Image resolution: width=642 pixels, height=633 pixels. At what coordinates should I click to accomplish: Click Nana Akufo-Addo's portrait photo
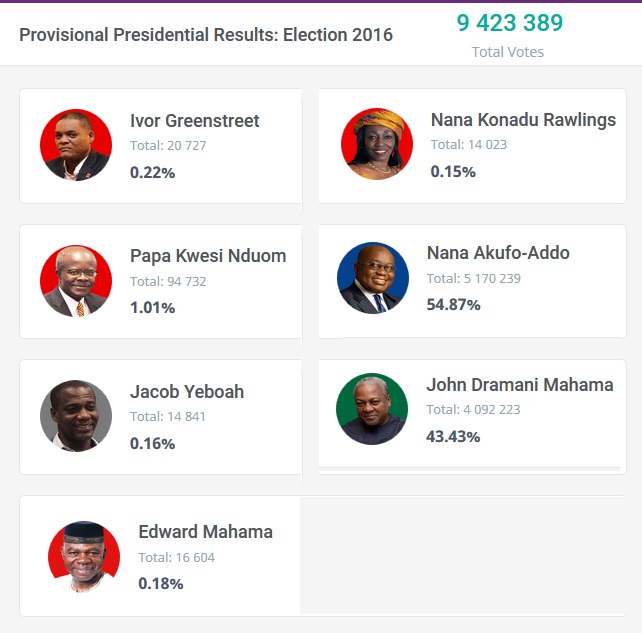click(373, 278)
